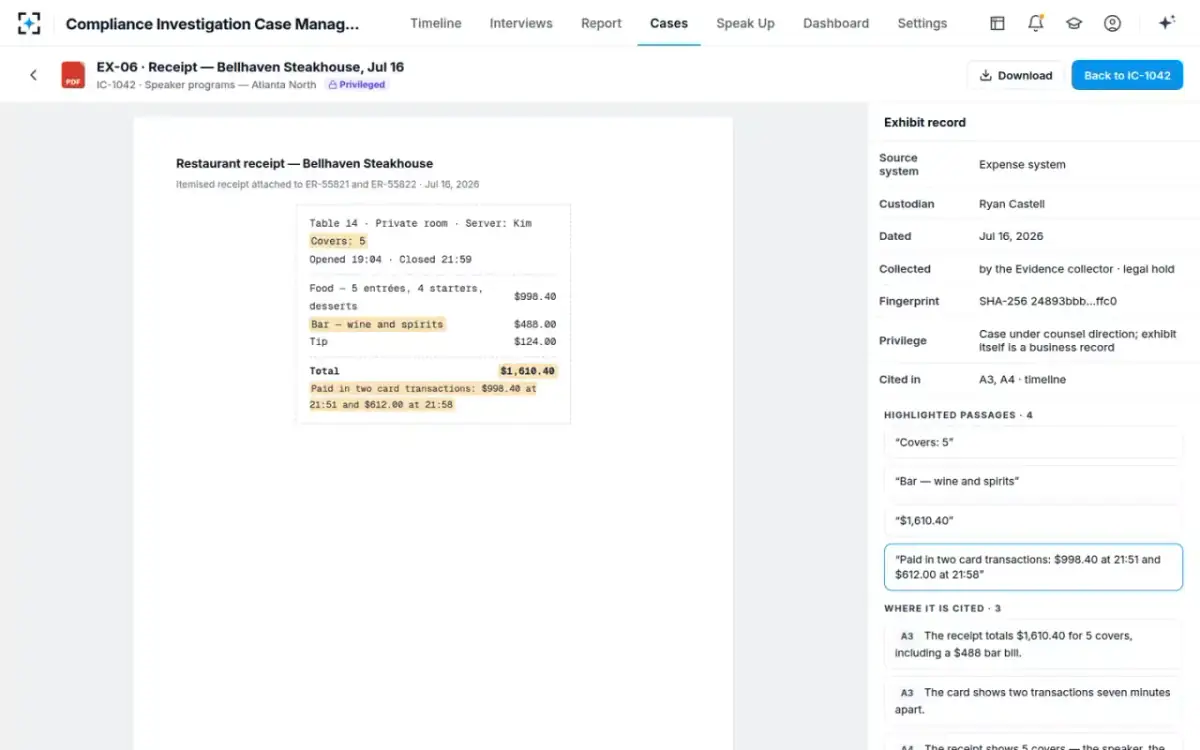Screen dimensions: 1200x750
Task: Open citation about receipt totals $1,610.40
Action: (1033, 644)
